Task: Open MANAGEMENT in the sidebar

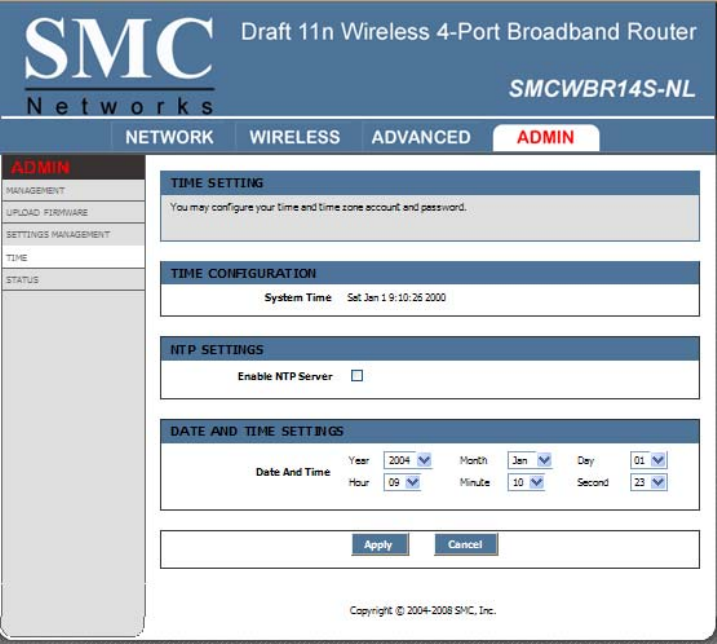Action: (73, 190)
